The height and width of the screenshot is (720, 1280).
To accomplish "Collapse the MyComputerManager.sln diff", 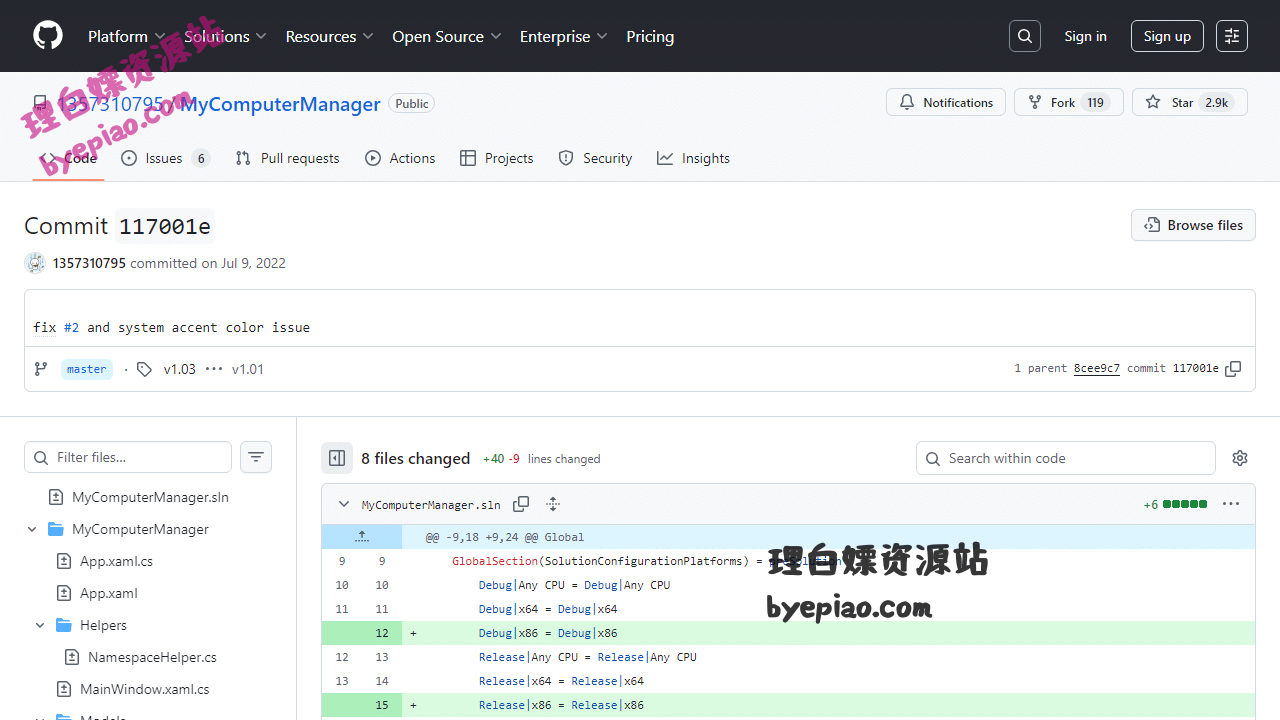I will [x=344, y=504].
